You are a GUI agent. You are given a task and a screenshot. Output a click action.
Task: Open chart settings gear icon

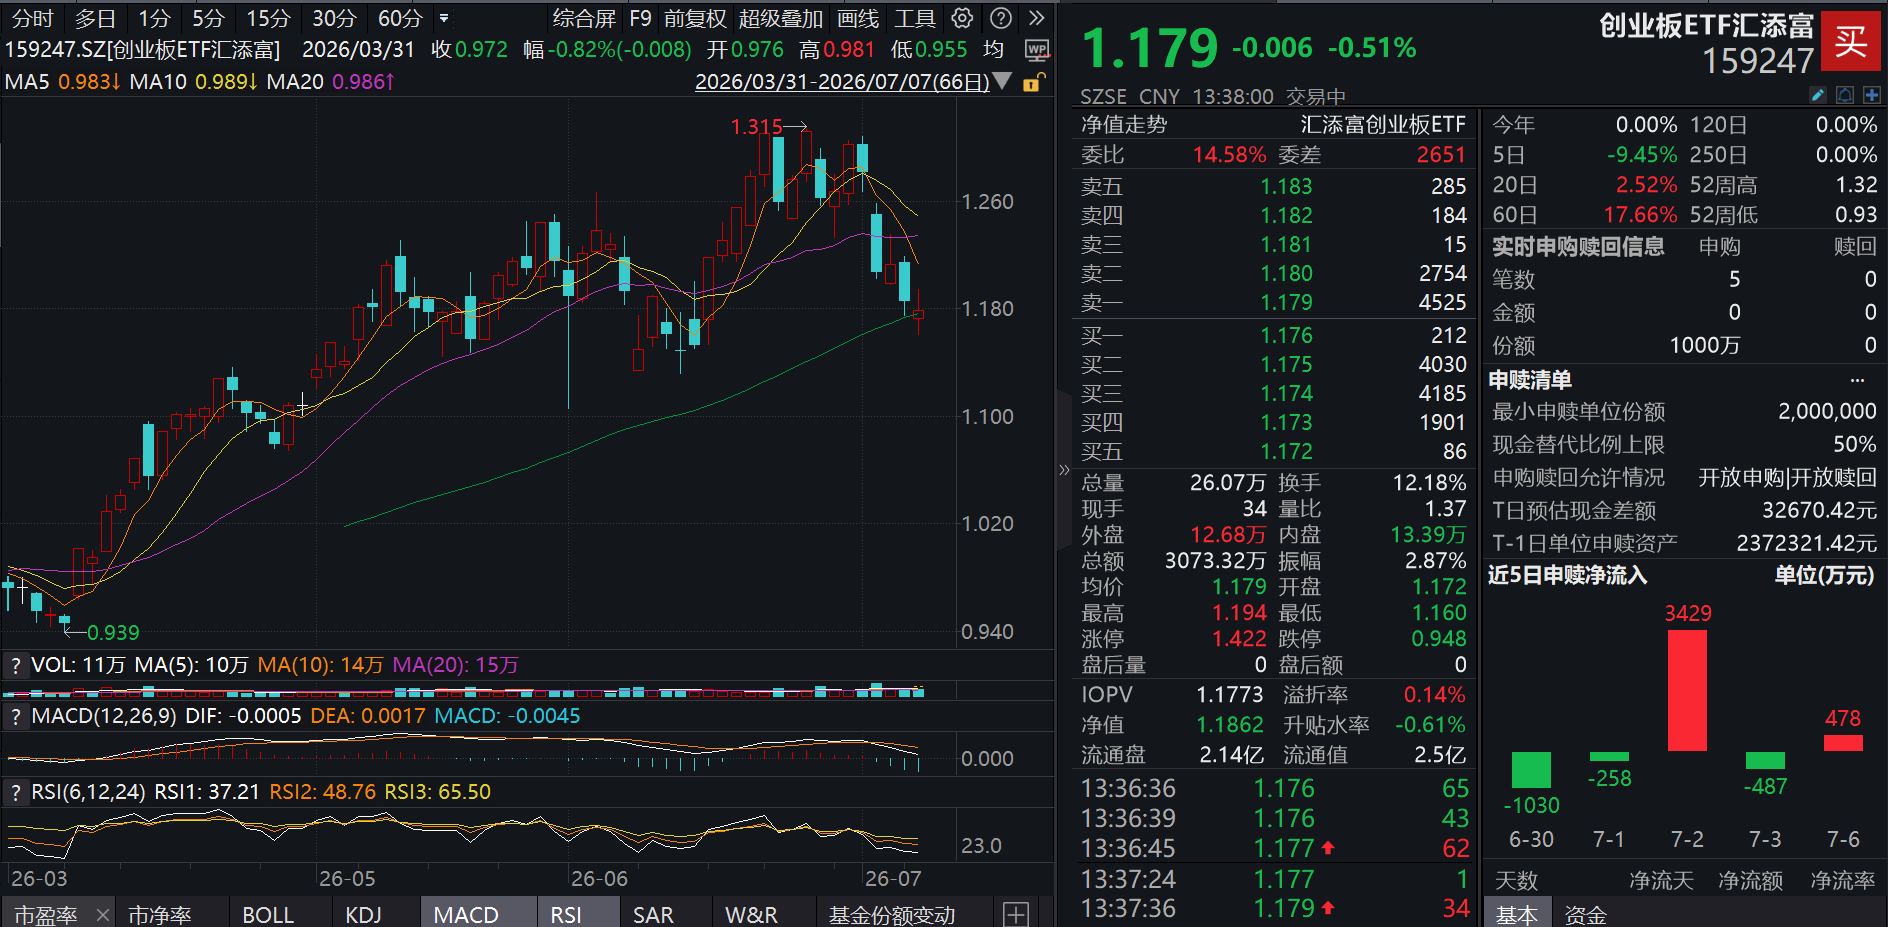click(962, 18)
